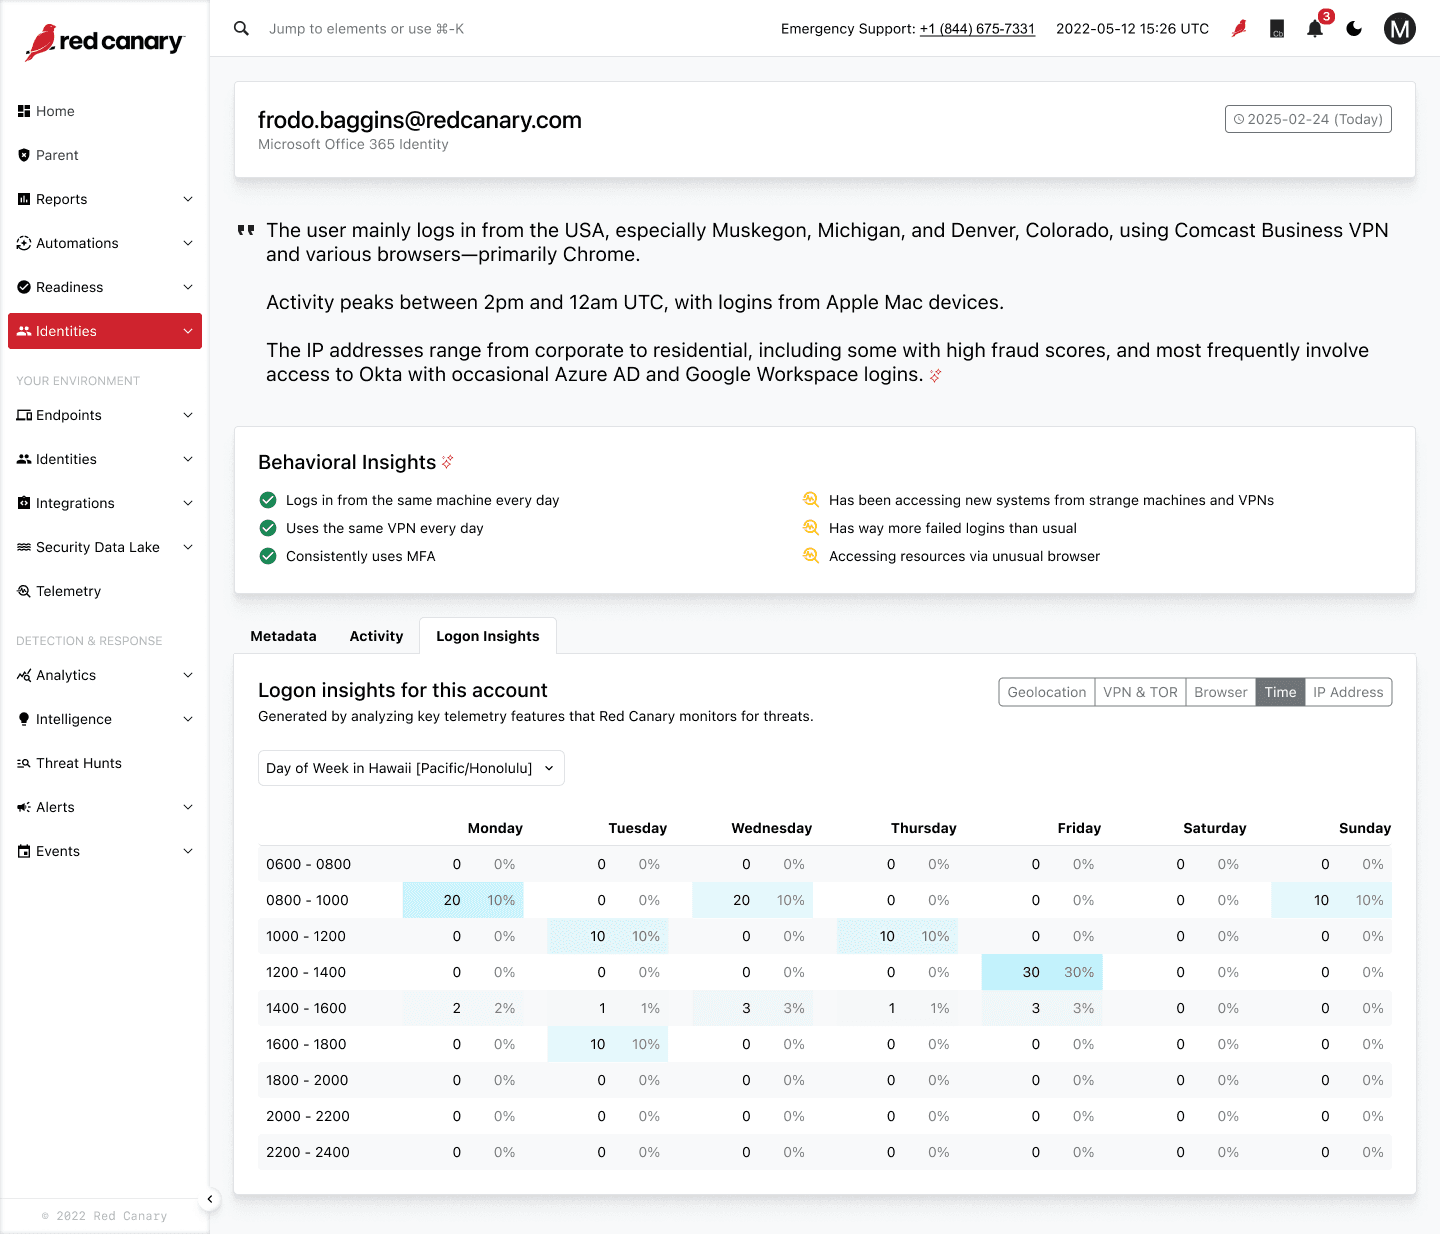The image size is (1440, 1234).
Task: Switch to the Activity tab
Action: click(376, 636)
